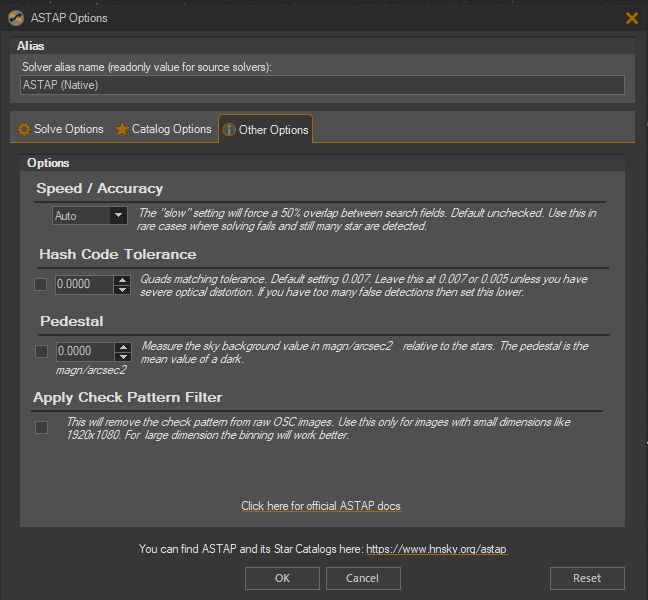648x600 pixels.
Task: Enable the Hash Code Tolerance checkbox
Action: [x=40, y=284]
